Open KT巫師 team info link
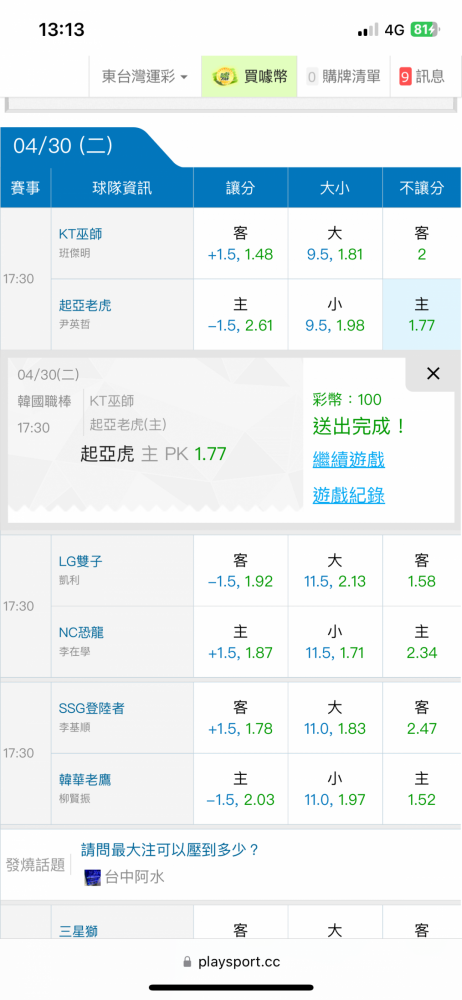Screen dimensions: 462x1000 coord(80,234)
